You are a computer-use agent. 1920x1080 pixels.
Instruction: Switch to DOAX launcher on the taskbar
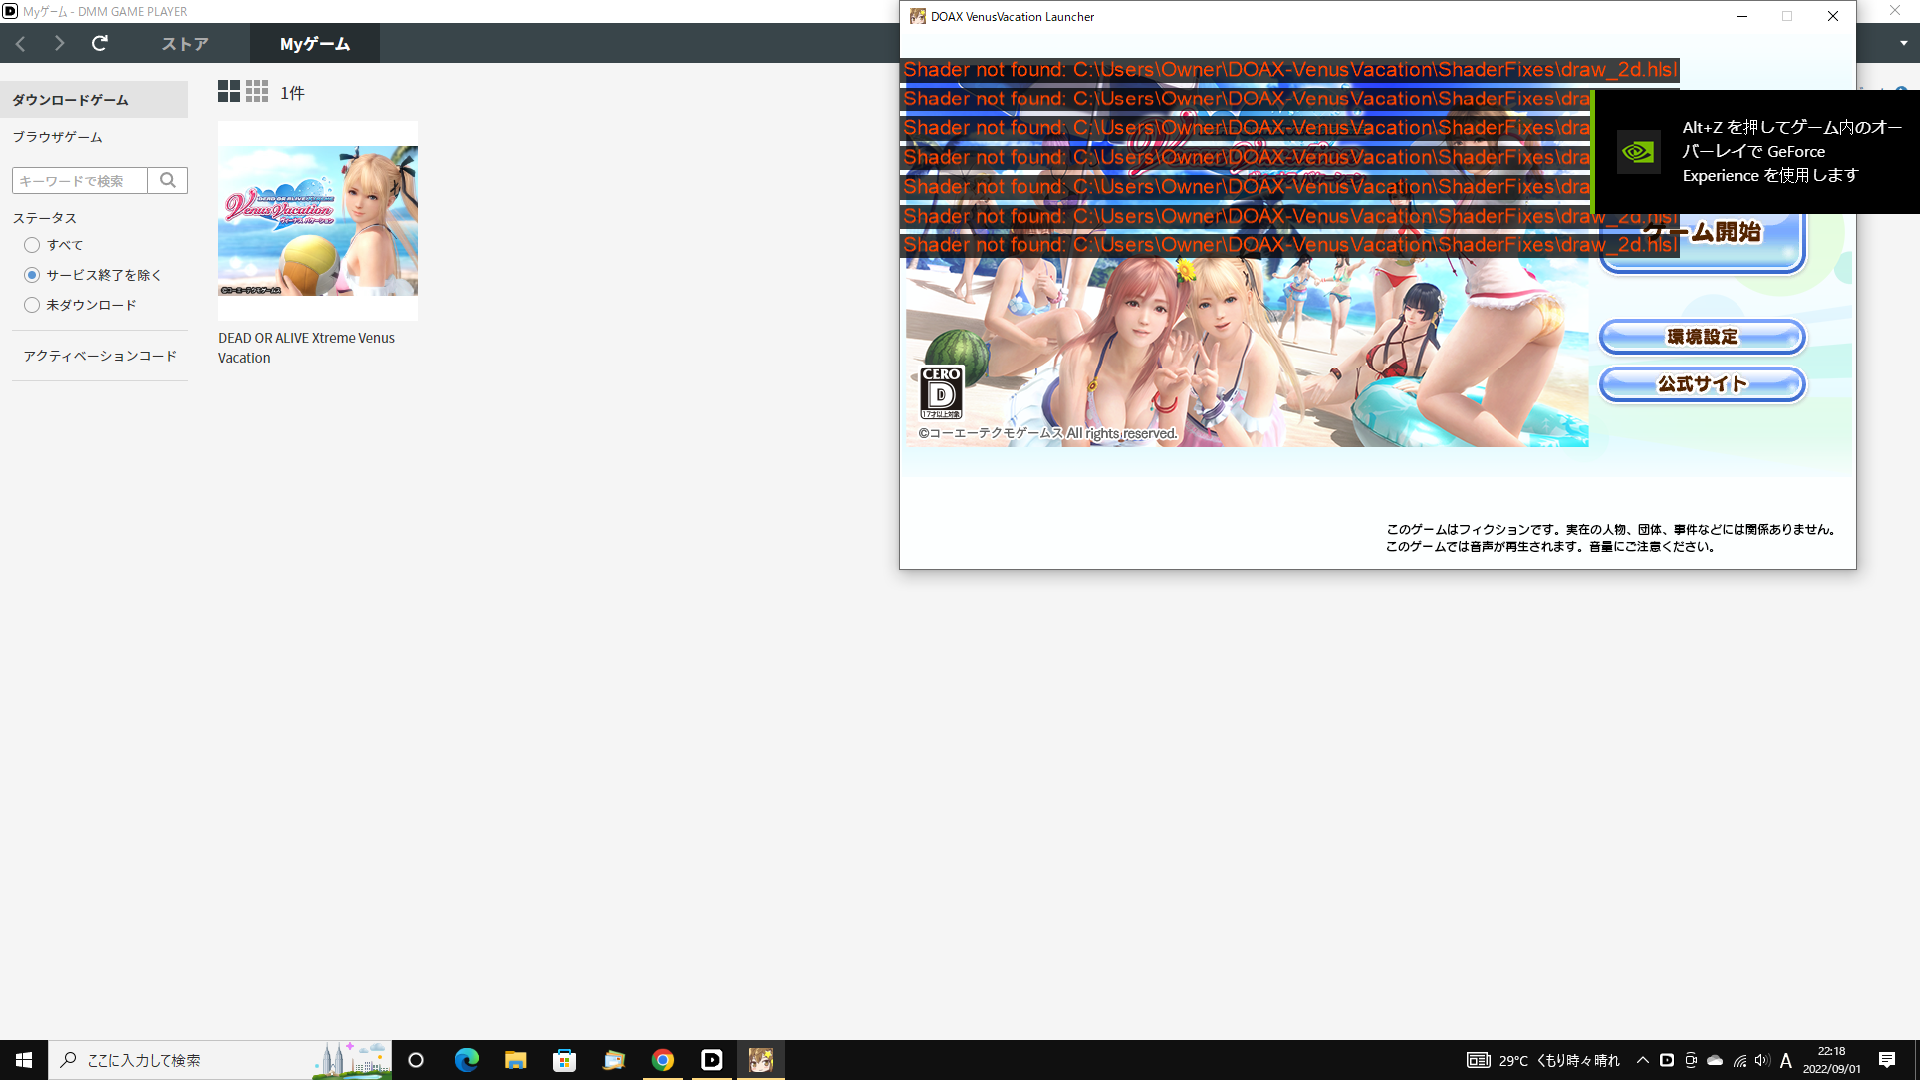coord(760,1060)
